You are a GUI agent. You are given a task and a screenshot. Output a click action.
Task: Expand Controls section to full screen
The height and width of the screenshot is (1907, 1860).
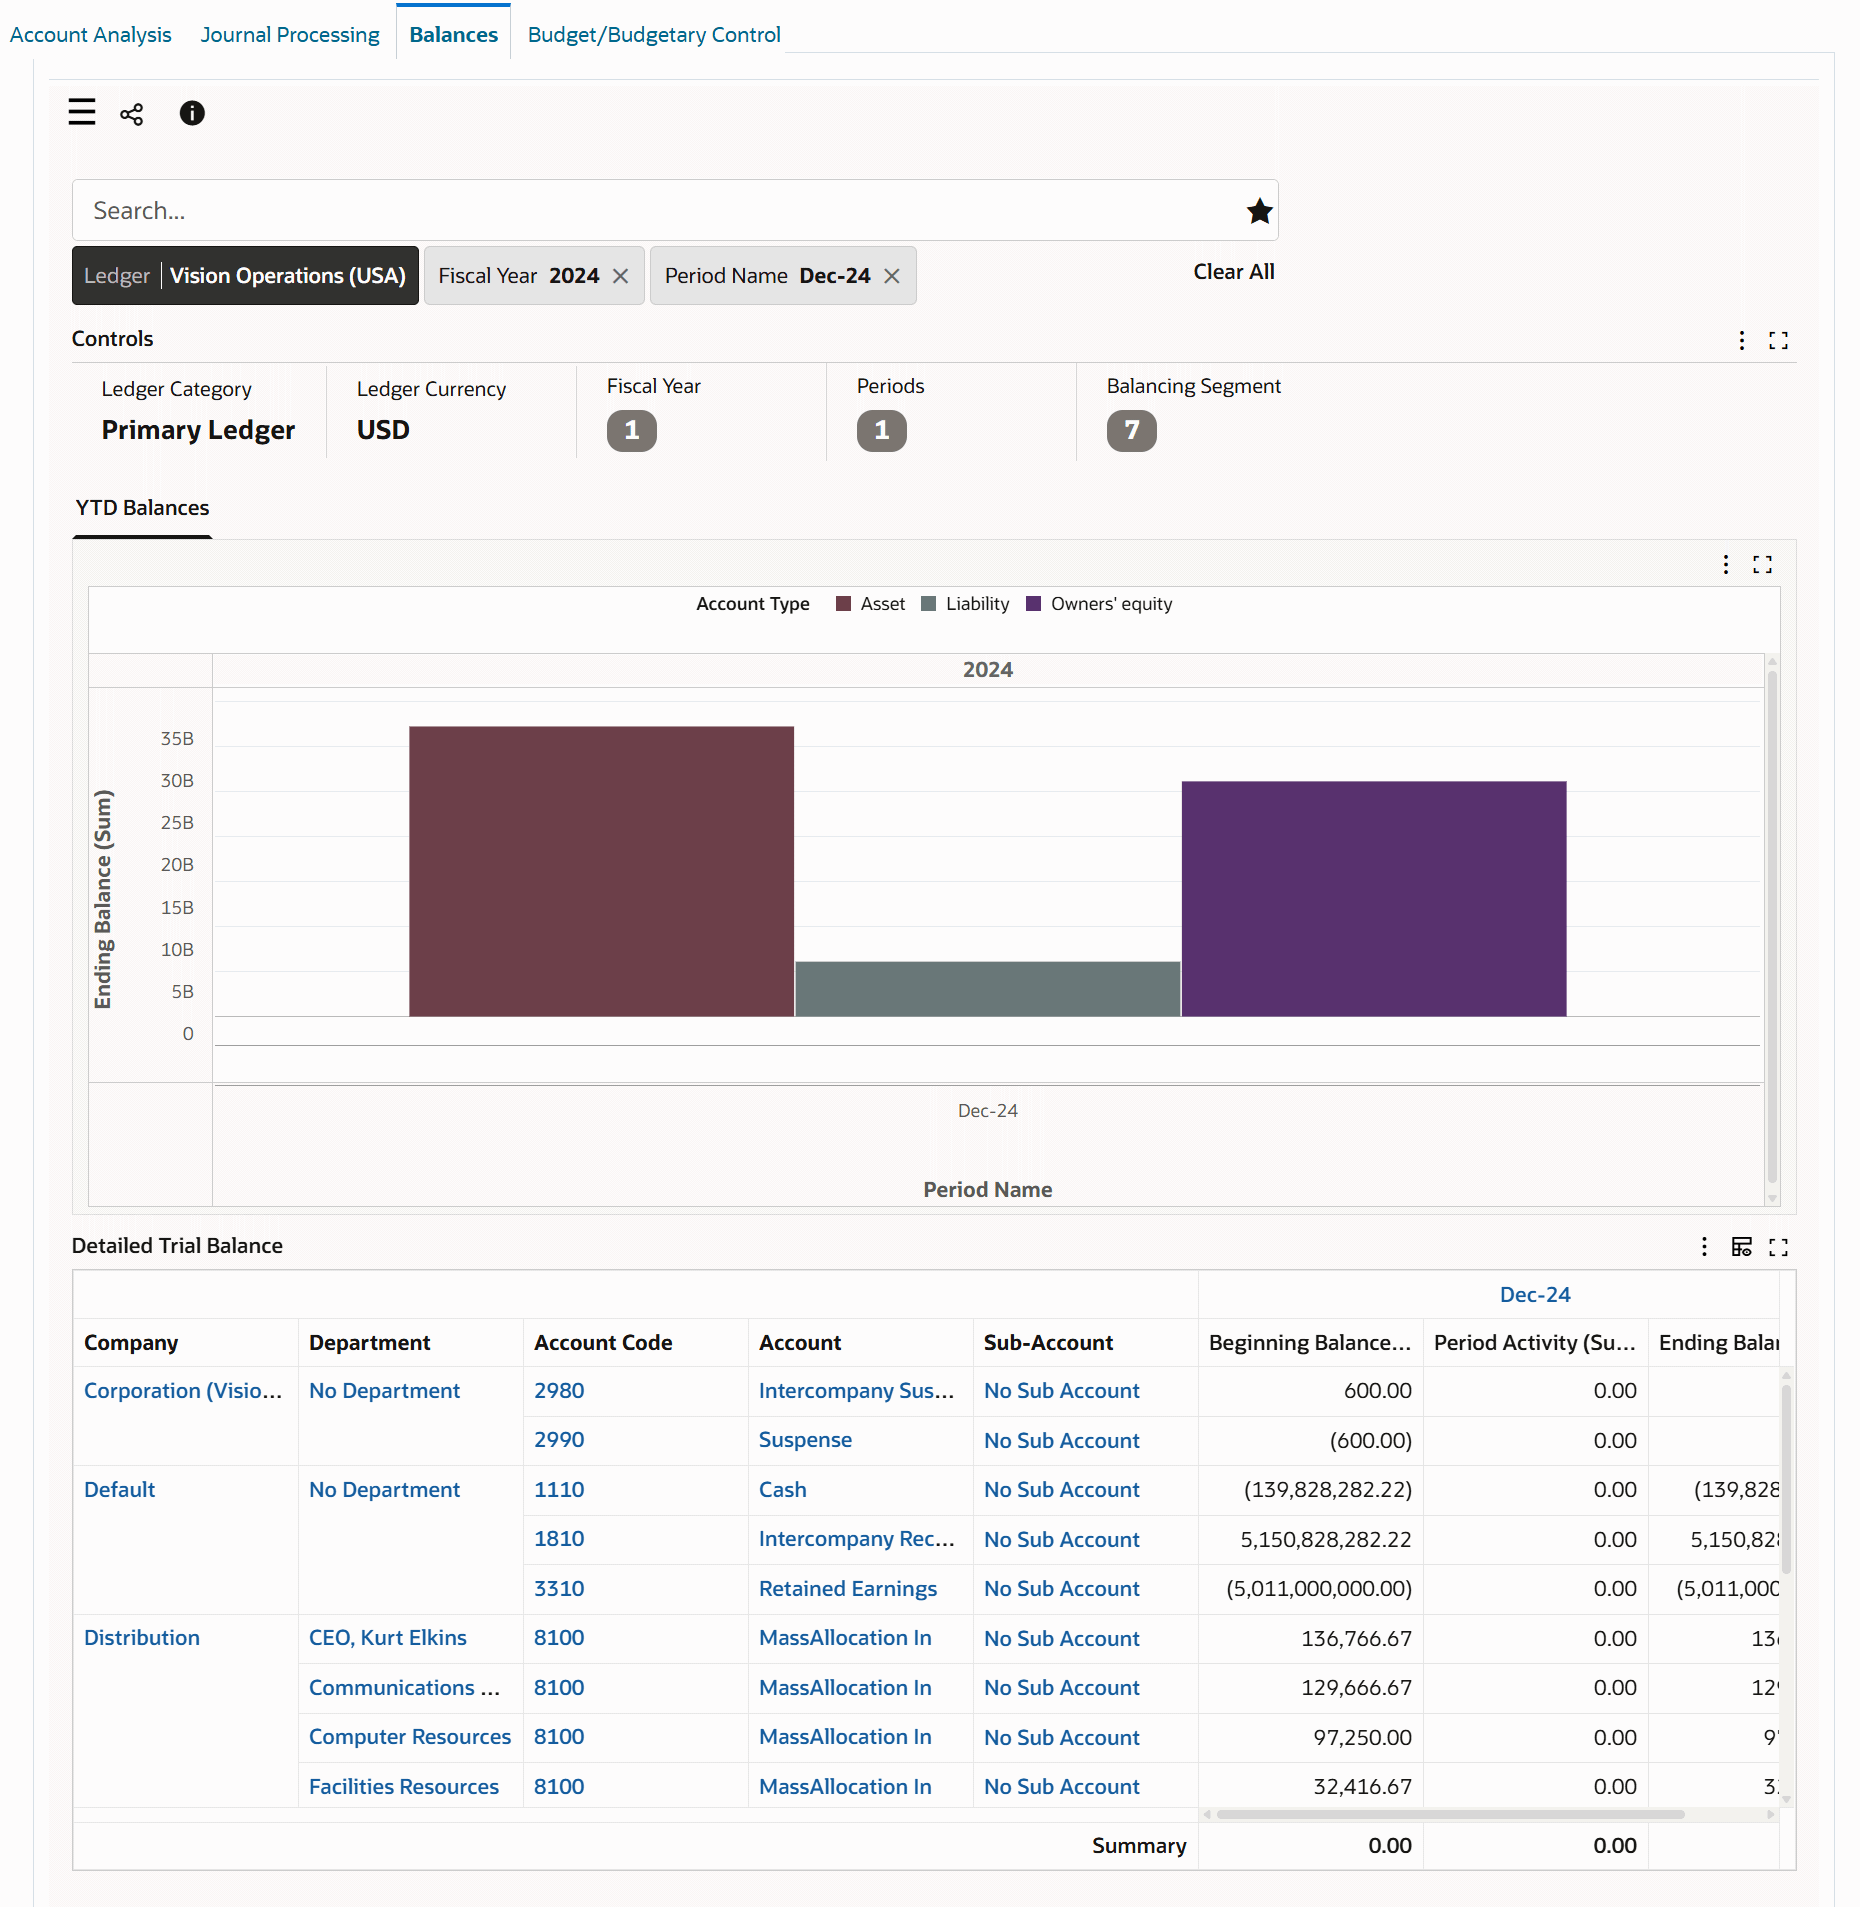click(1778, 340)
